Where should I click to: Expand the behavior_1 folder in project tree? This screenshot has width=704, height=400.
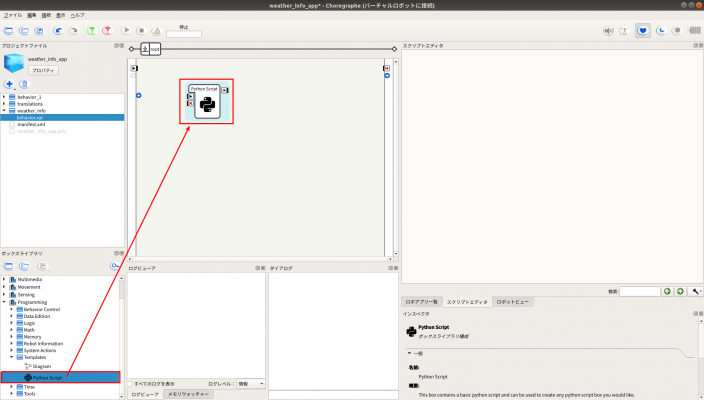[x=4, y=97]
